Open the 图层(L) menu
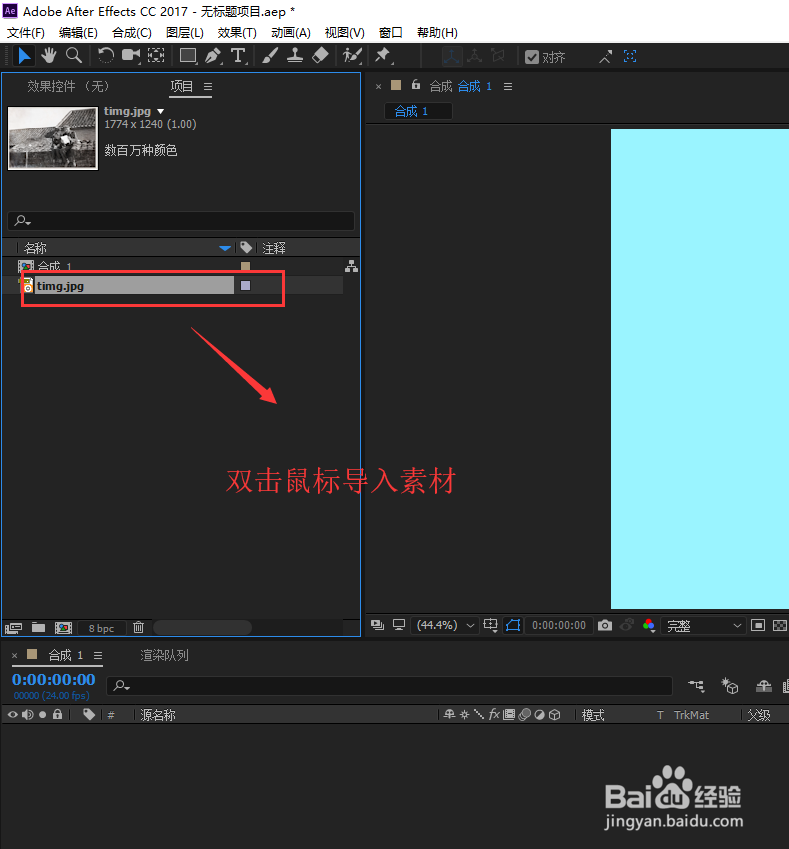 pos(185,33)
